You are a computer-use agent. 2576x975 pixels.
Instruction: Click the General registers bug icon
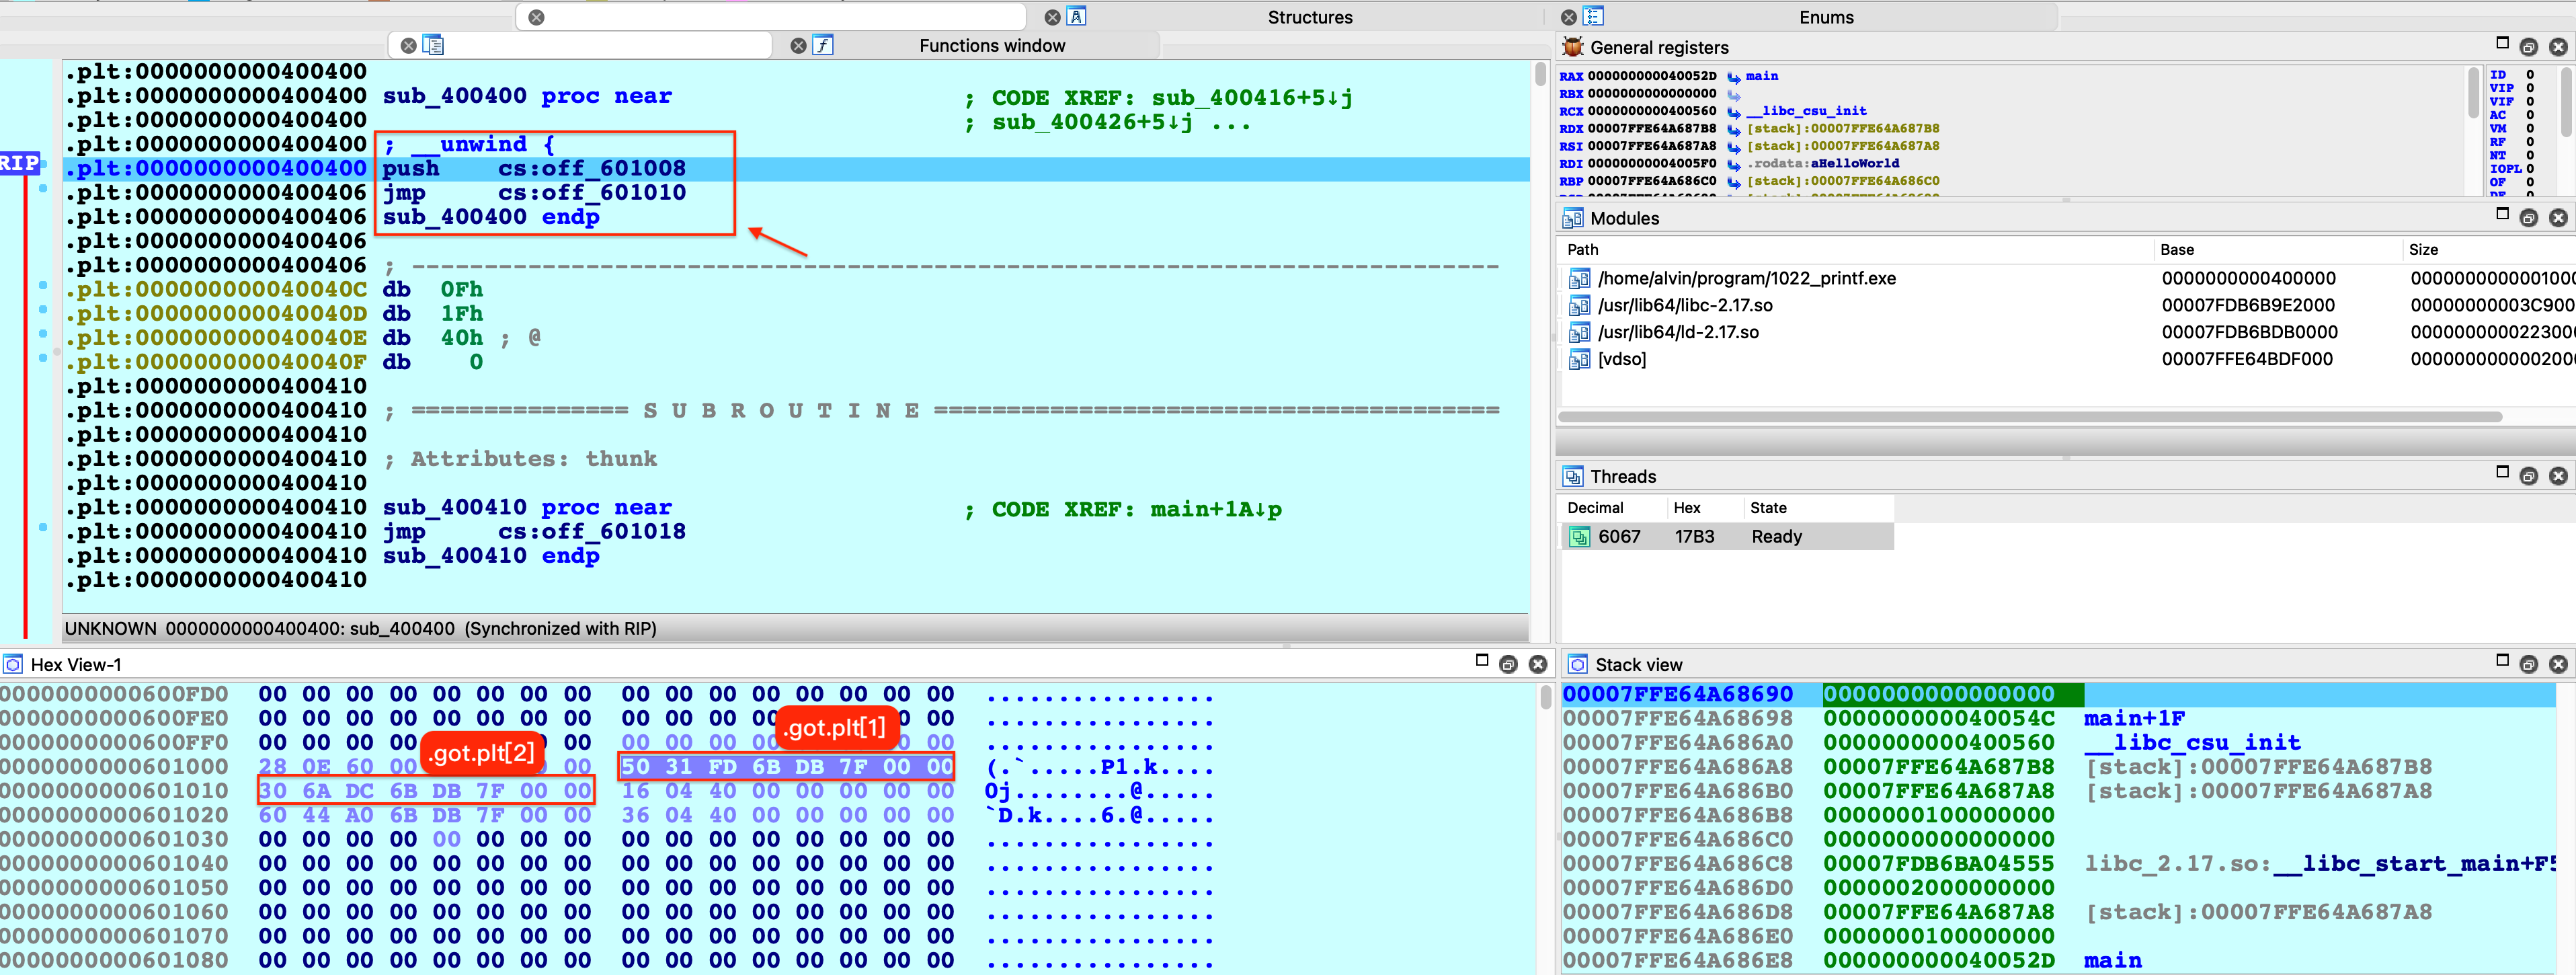pyautogui.click(x=1573, y=47)
